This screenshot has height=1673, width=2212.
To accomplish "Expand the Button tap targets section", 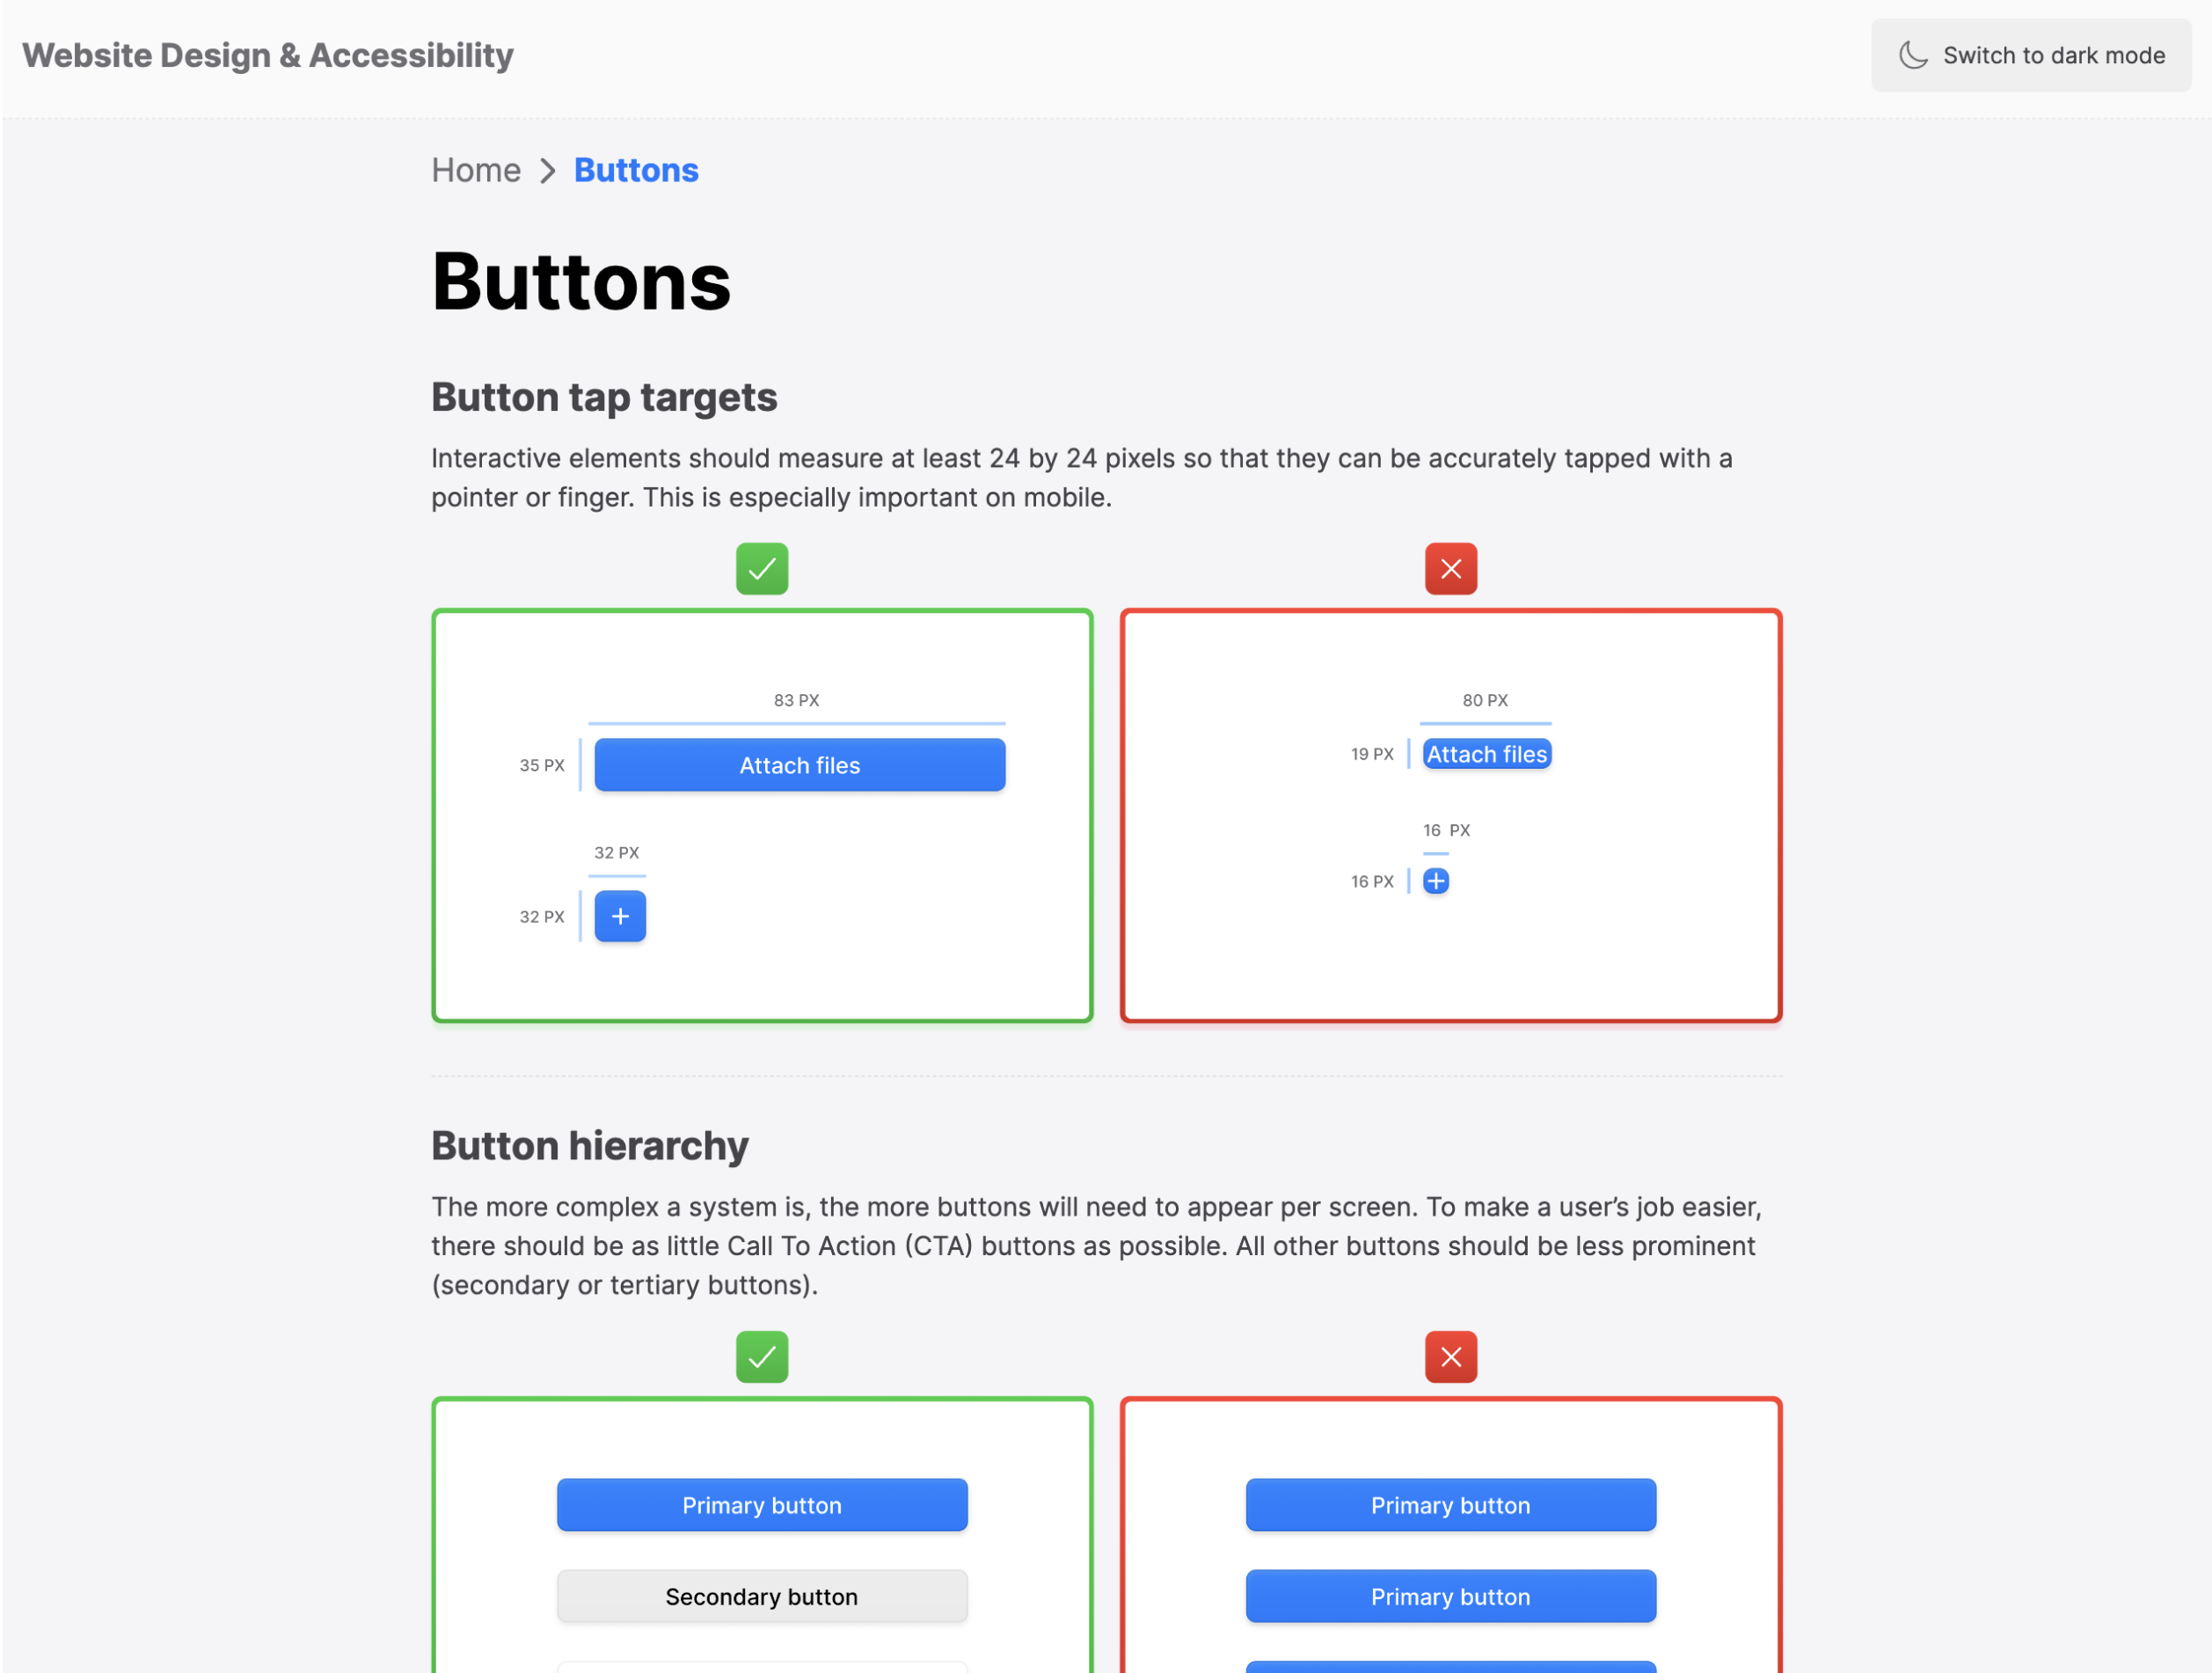I will click(x=604, y=397).
